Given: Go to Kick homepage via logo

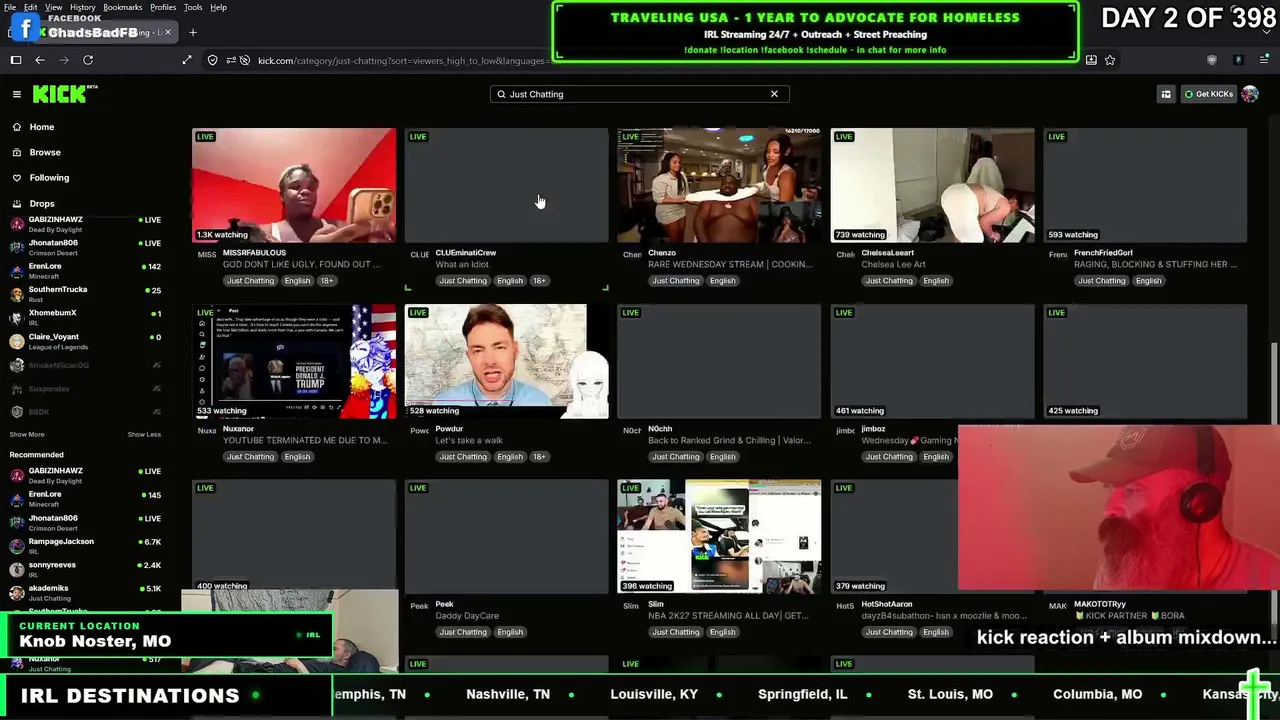Looking at the screenshot, I should pos(65,94).
